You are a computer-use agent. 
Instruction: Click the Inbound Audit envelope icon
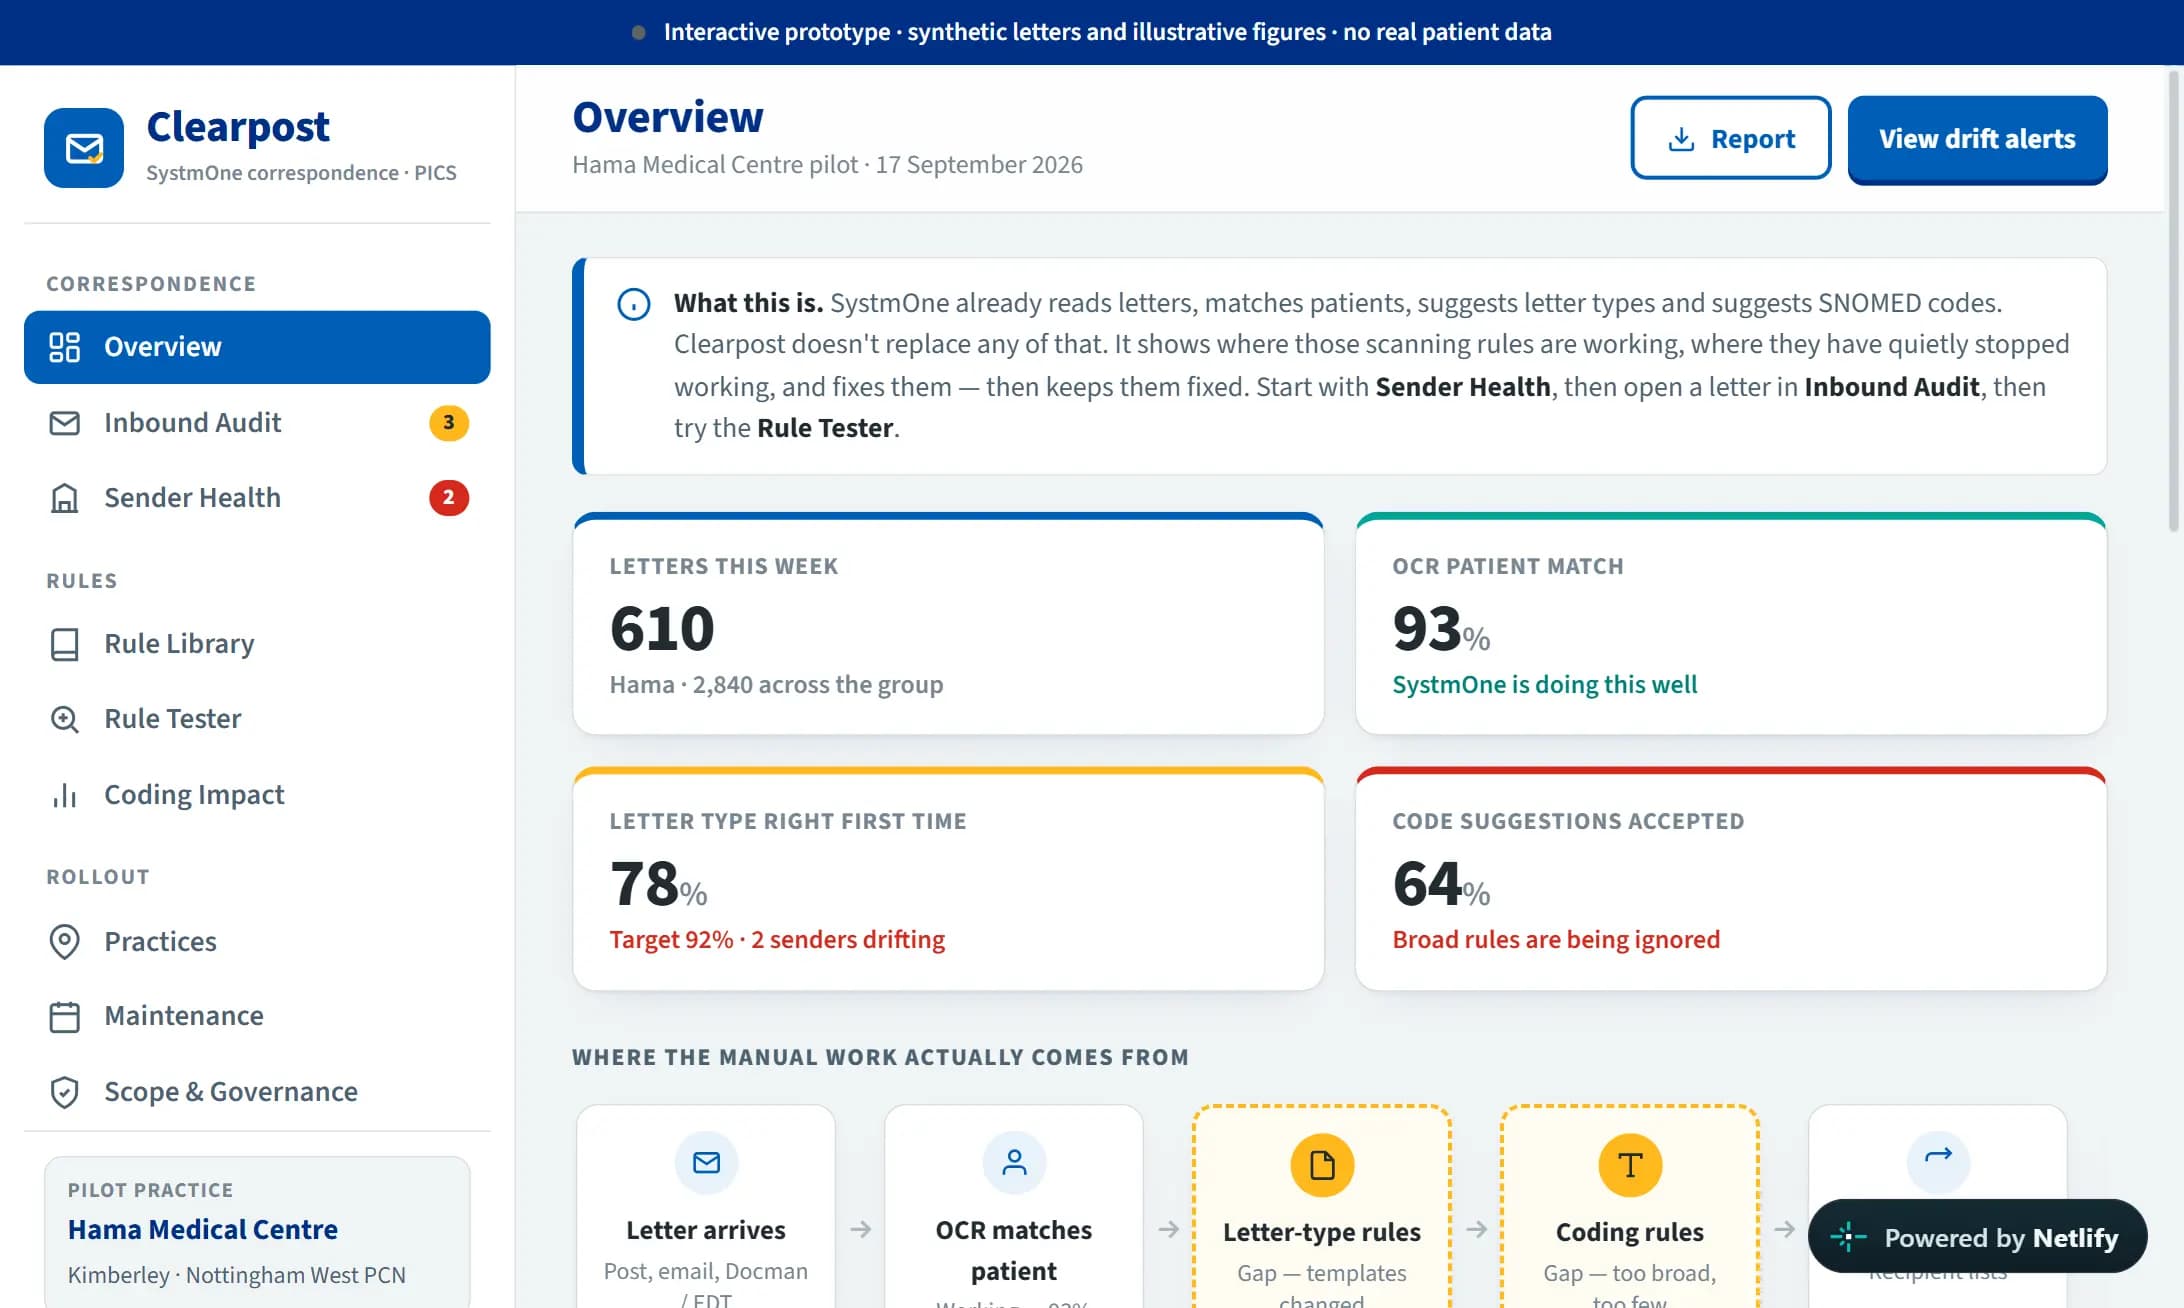tap(65, 423)
